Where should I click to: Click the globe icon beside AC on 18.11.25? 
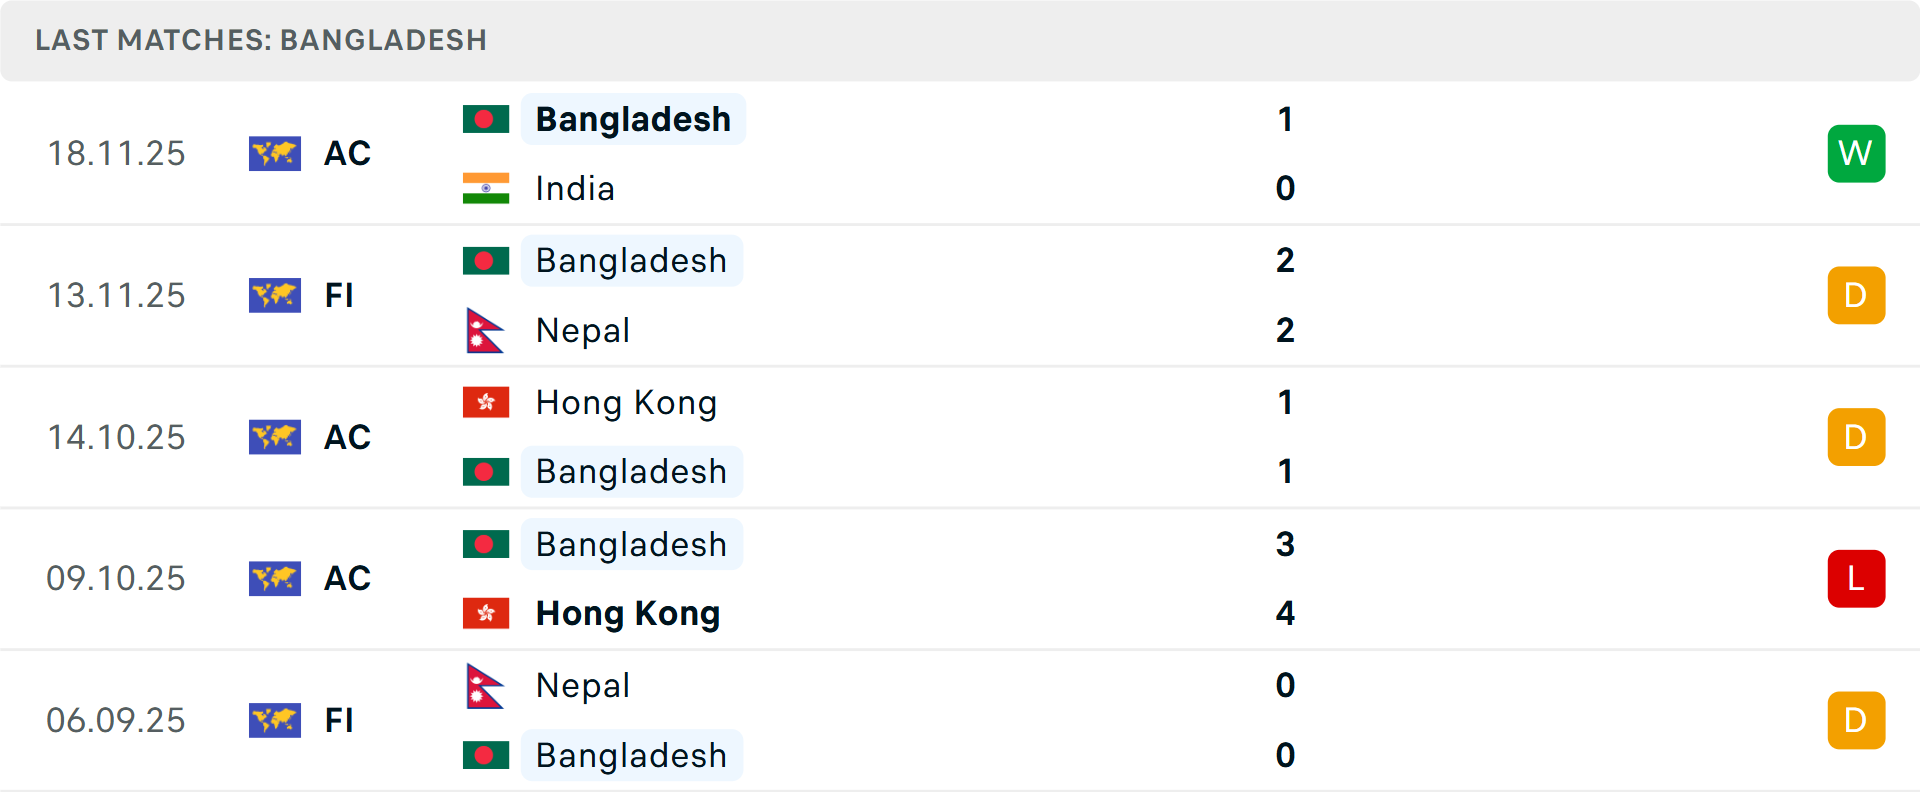(275, 154)
